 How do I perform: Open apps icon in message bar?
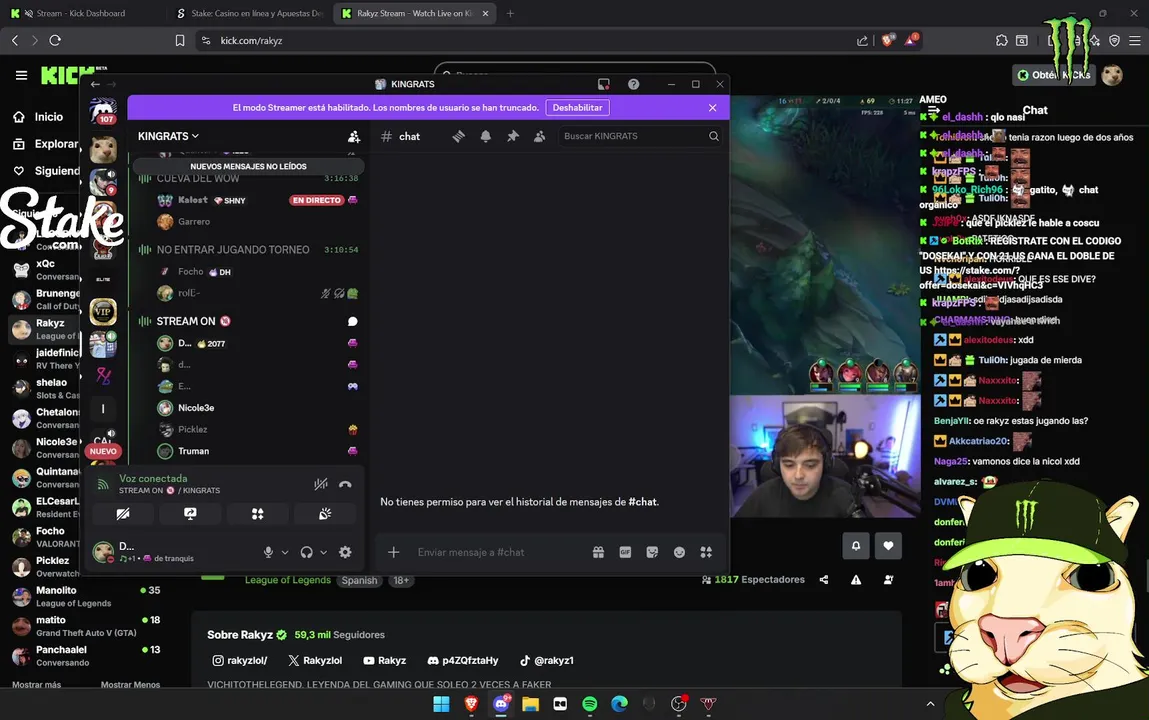pos(706,552)
